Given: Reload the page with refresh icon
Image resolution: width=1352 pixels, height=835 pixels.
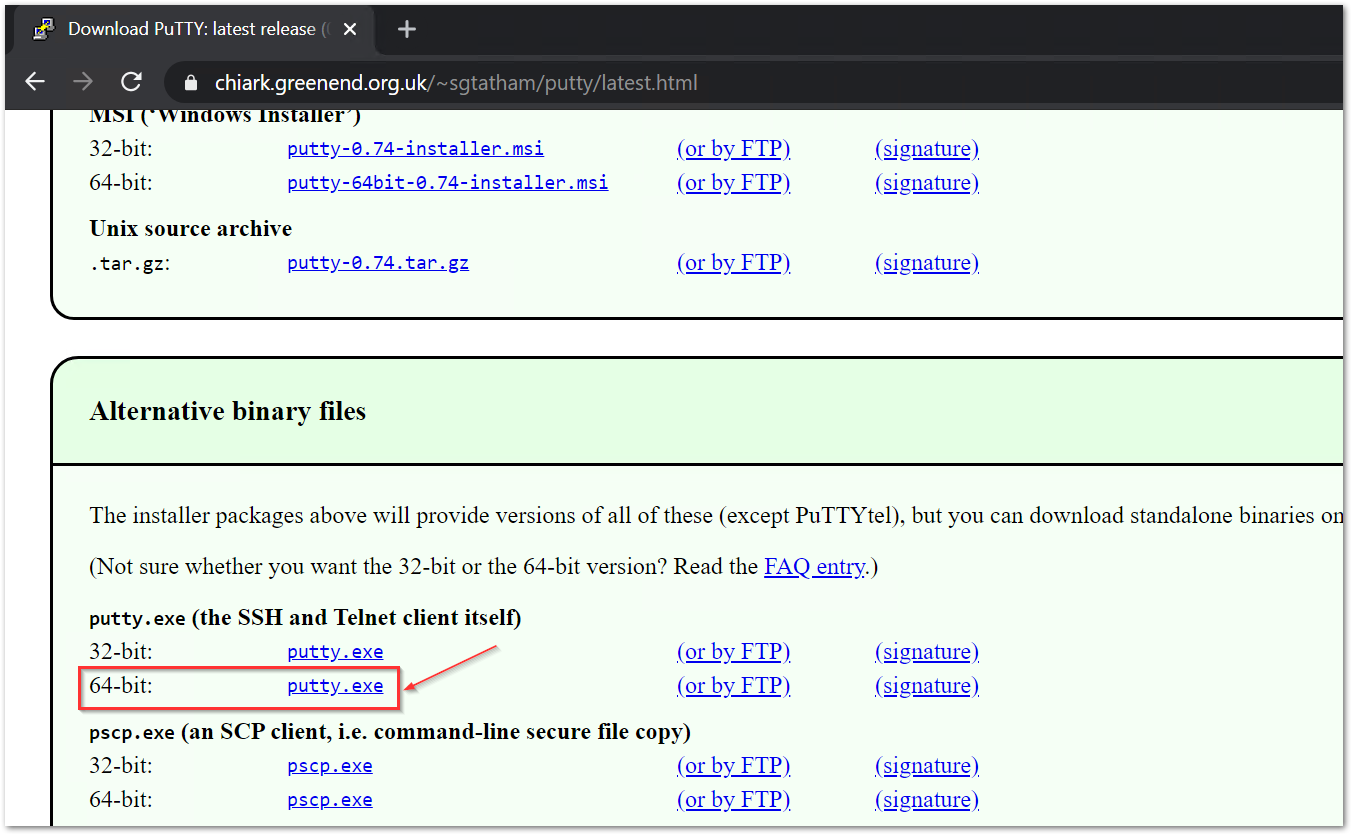Looking at the screenshot, I should pyautogui.click(x=131, y=82).
